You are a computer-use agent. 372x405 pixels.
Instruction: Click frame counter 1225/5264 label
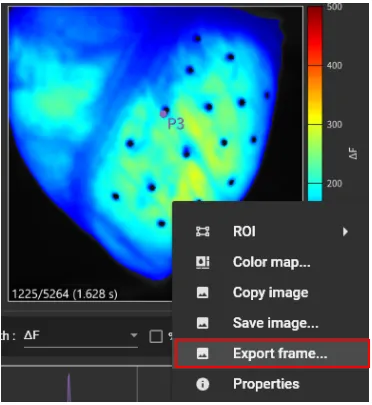(x=65, y=294)
